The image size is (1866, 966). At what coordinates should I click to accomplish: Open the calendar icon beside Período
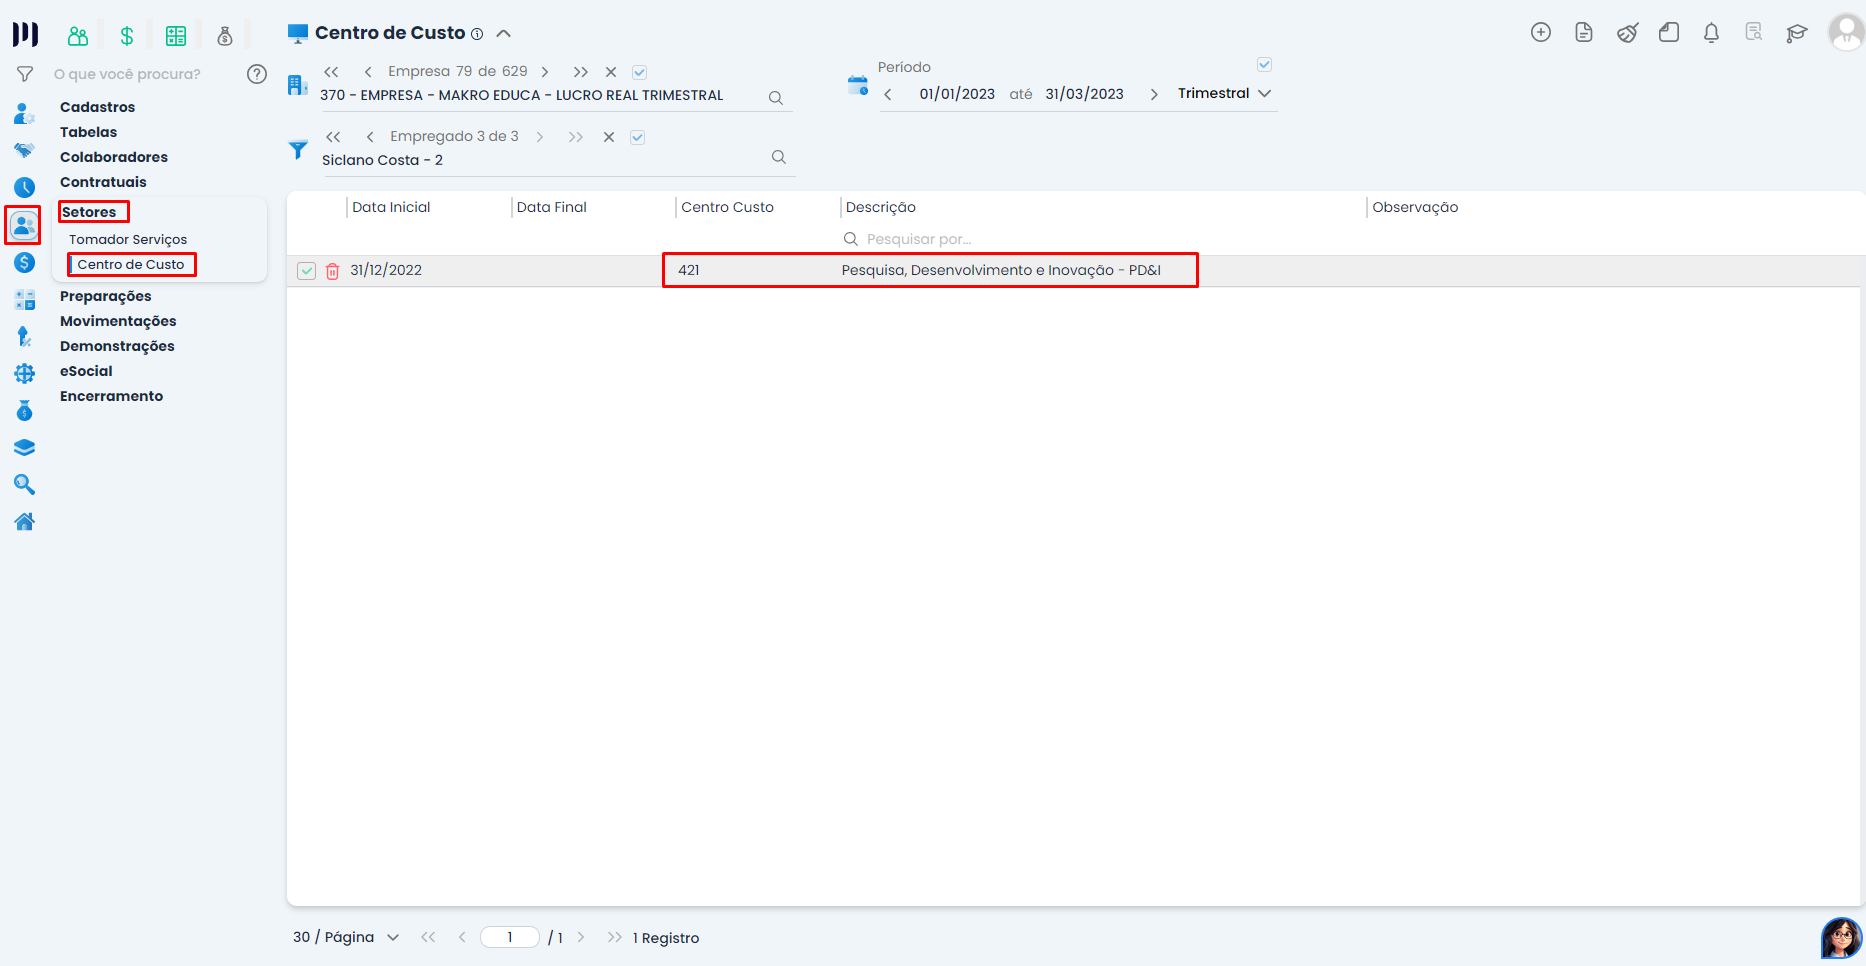click(858, 85)
